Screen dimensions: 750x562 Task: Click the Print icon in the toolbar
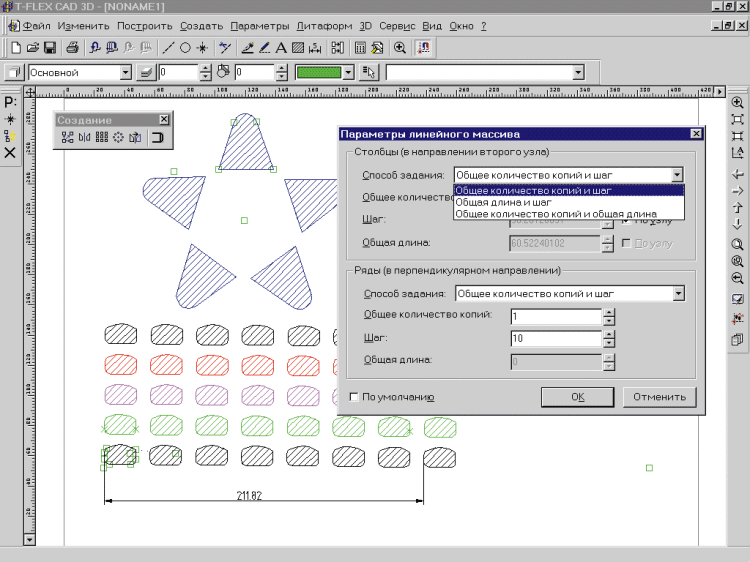[x=72, y=47]
